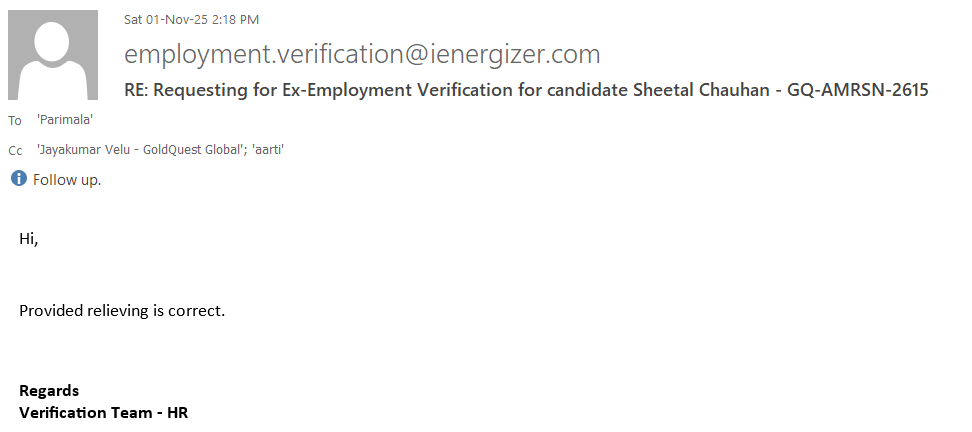972x432 pixels.
Task: Click the 'Cc' field label
Action: pyautogui.click(x=15, y=151)
